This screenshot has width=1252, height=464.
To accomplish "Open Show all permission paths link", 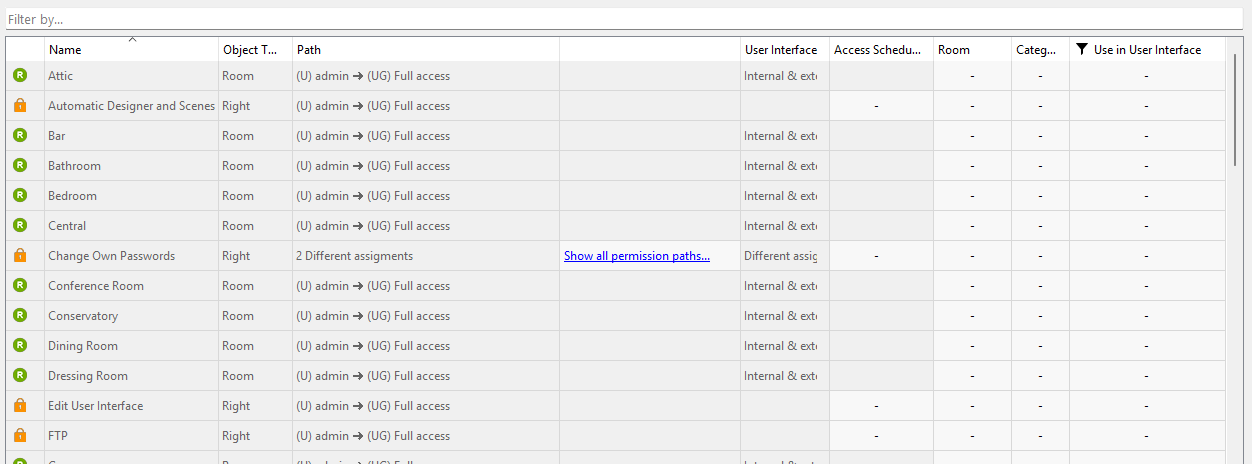I will click(636, 256).
